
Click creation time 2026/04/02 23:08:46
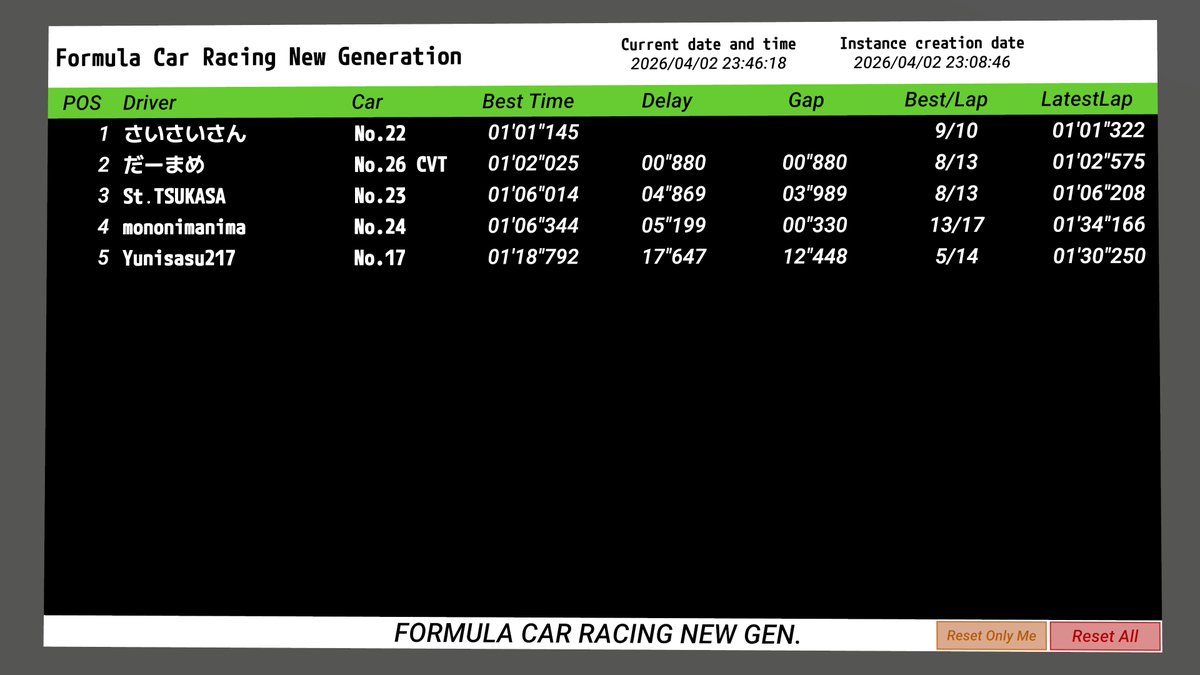931,62
